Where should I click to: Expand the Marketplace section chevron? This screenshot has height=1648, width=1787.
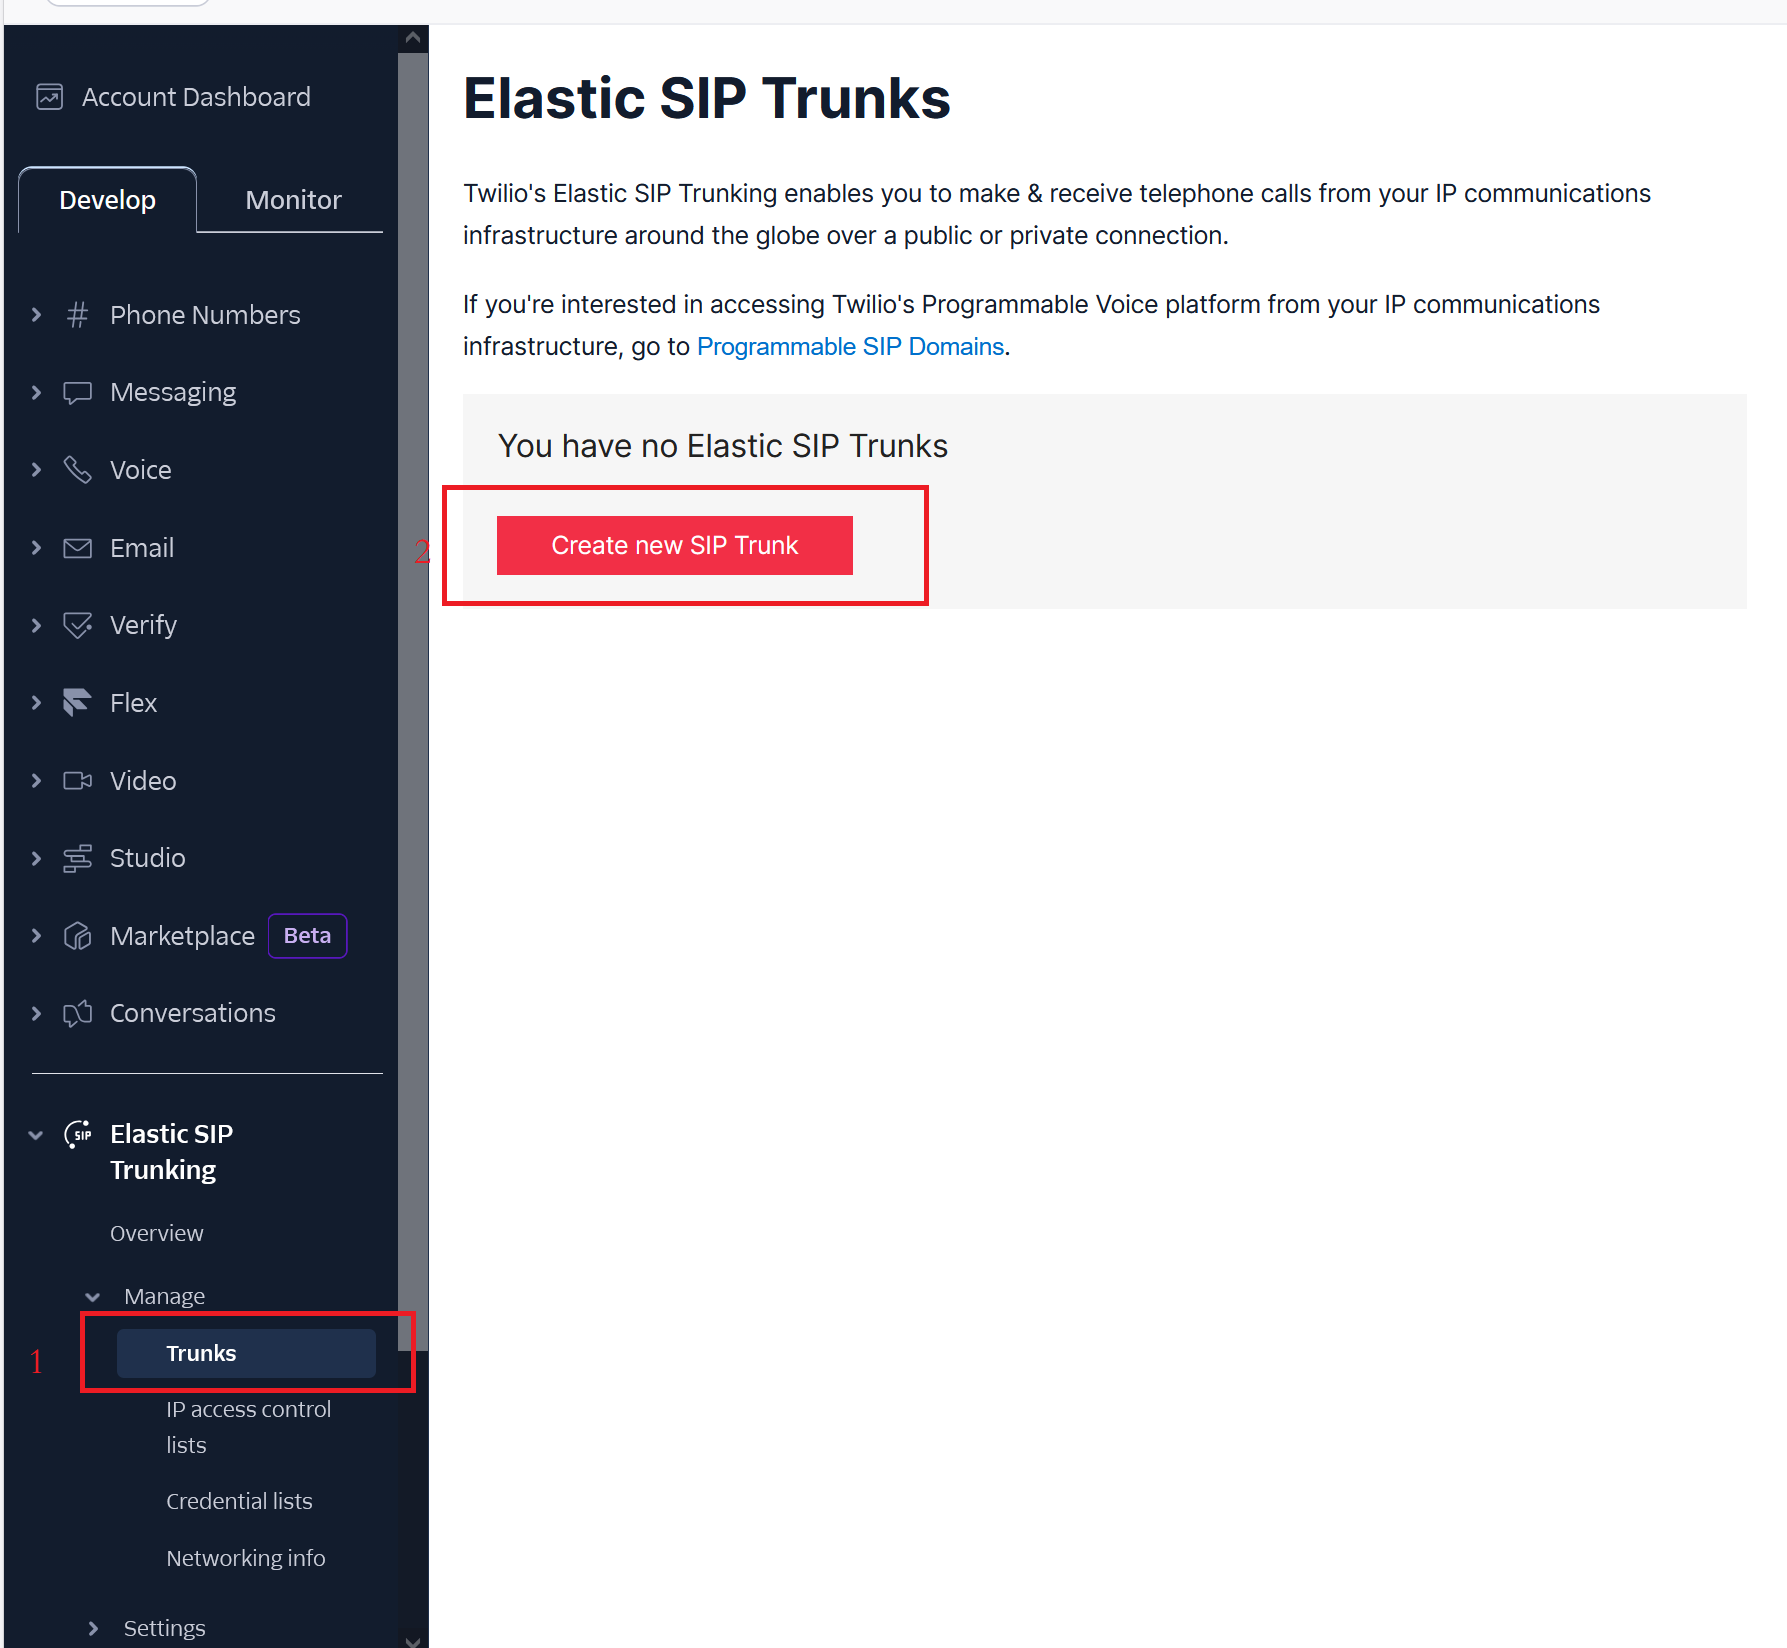(x=37, y=936)
